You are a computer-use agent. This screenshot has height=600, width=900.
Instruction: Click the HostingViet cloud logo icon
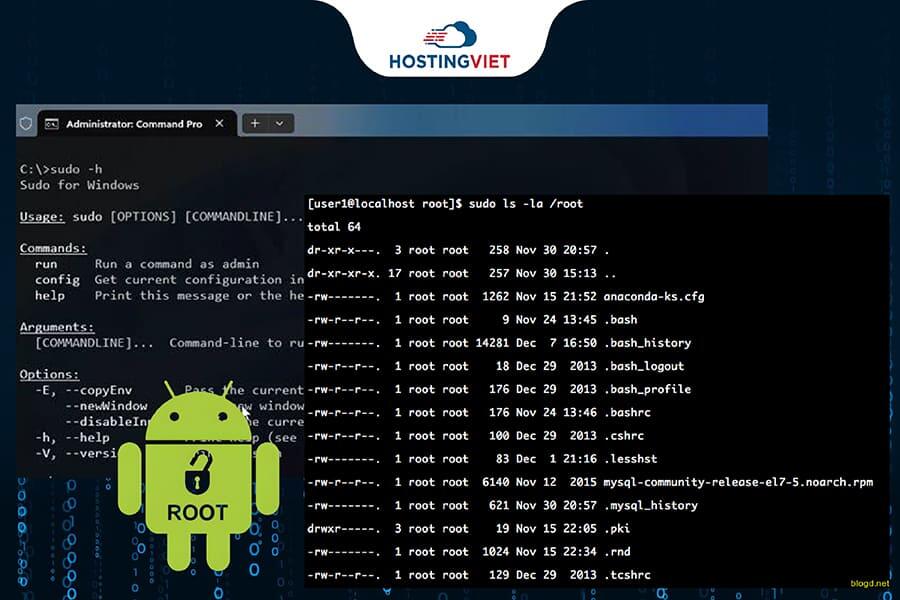coord(450,37)
